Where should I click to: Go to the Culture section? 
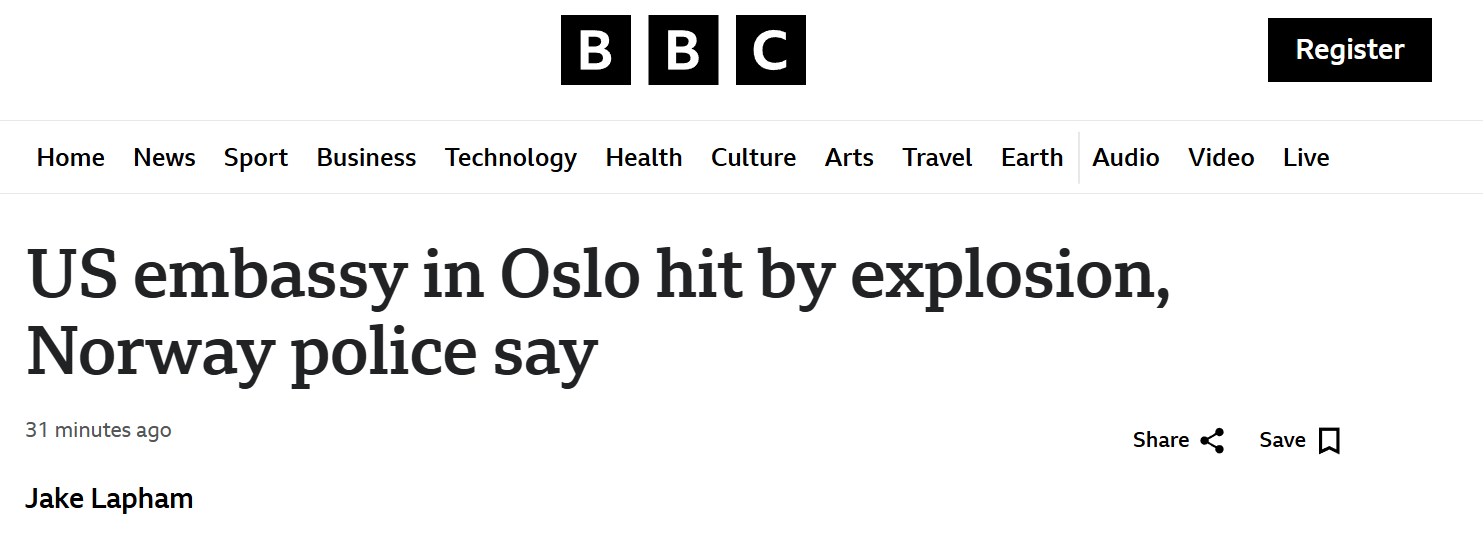tap(753, 158)
